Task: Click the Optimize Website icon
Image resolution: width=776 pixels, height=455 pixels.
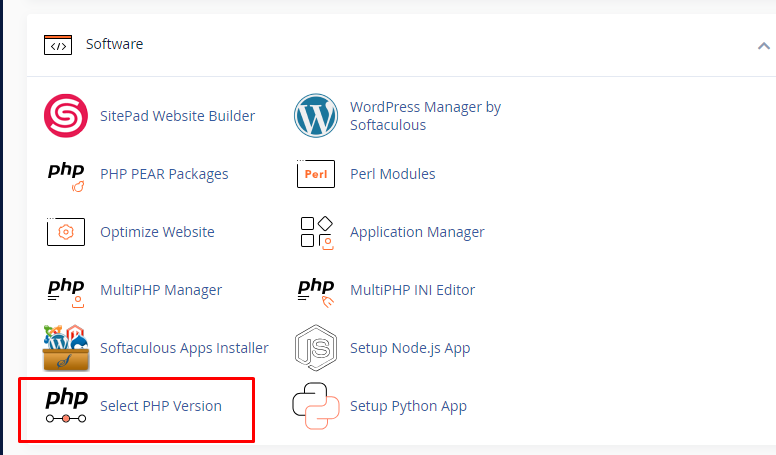Action: pos(66,231)
